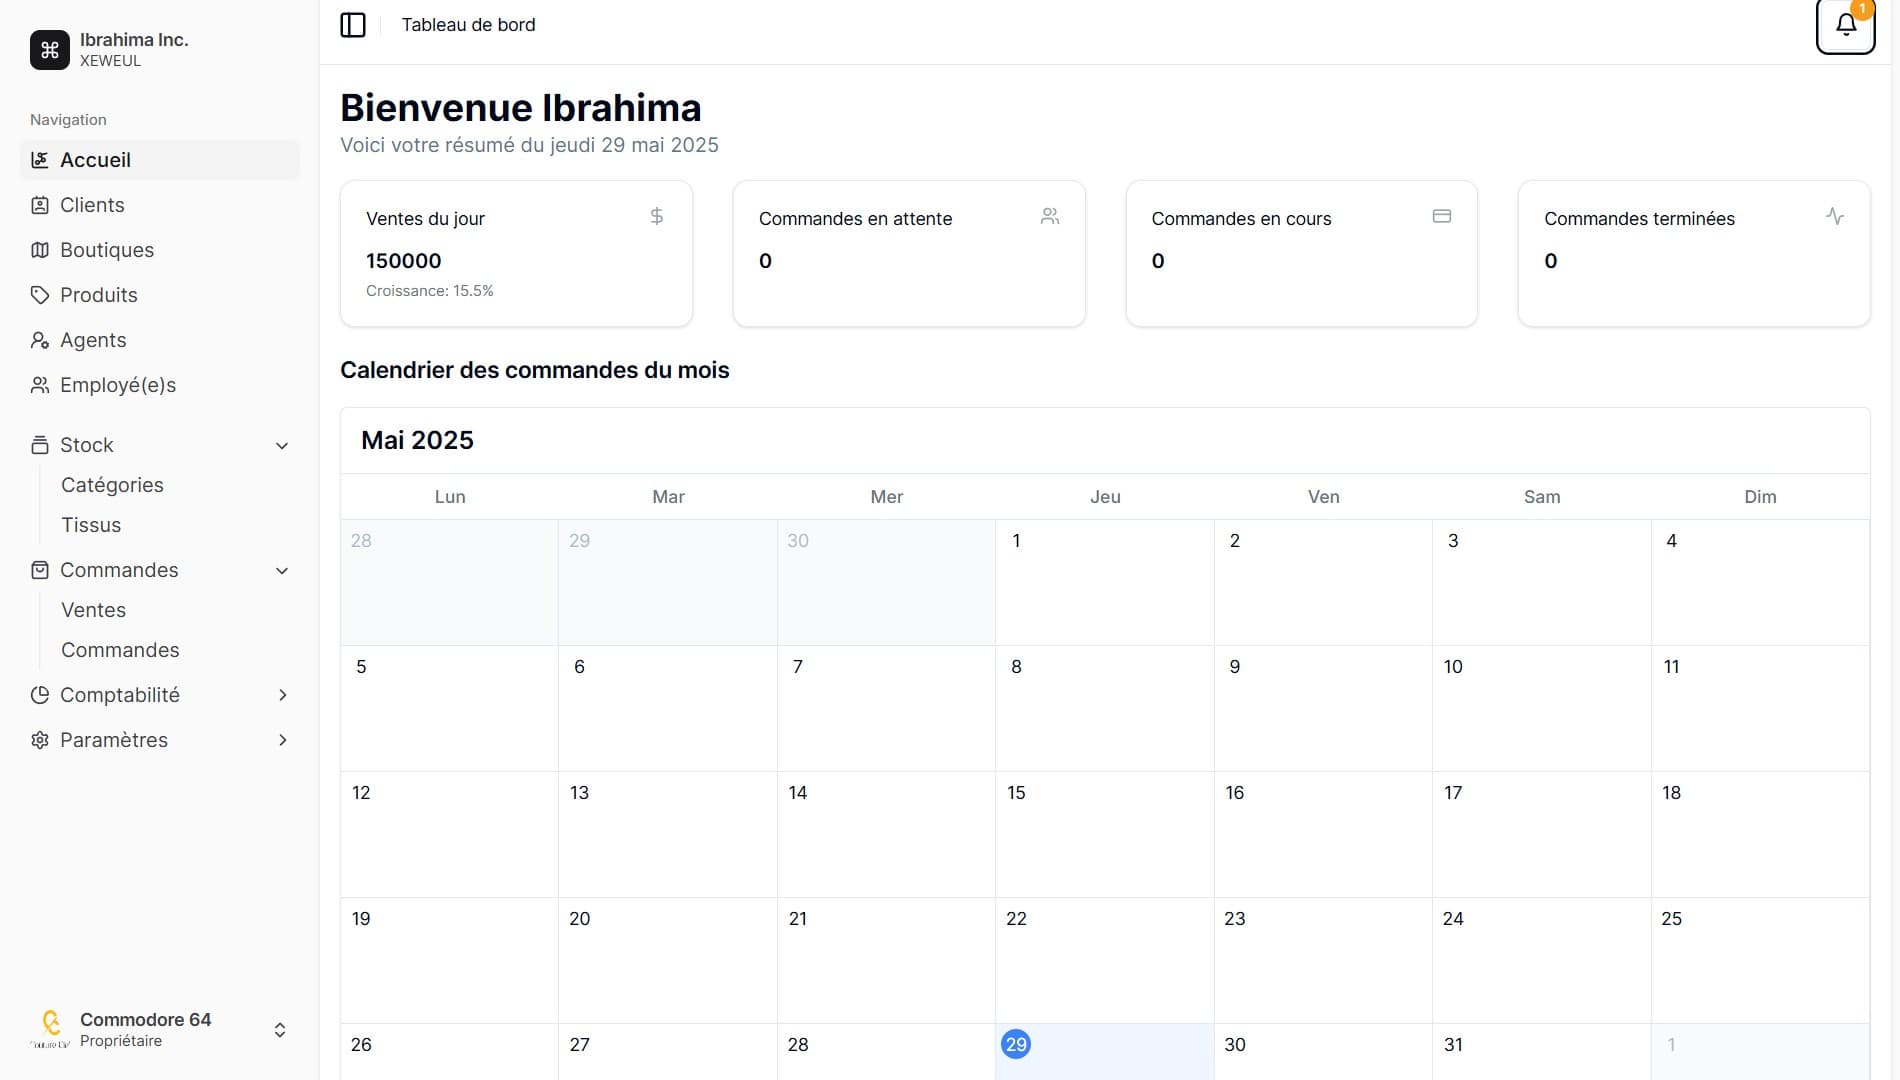Viewport: 1900px width, 1080px height.
Task: Click the Comptabilité pie chart icon
Action: pos(40,695)
